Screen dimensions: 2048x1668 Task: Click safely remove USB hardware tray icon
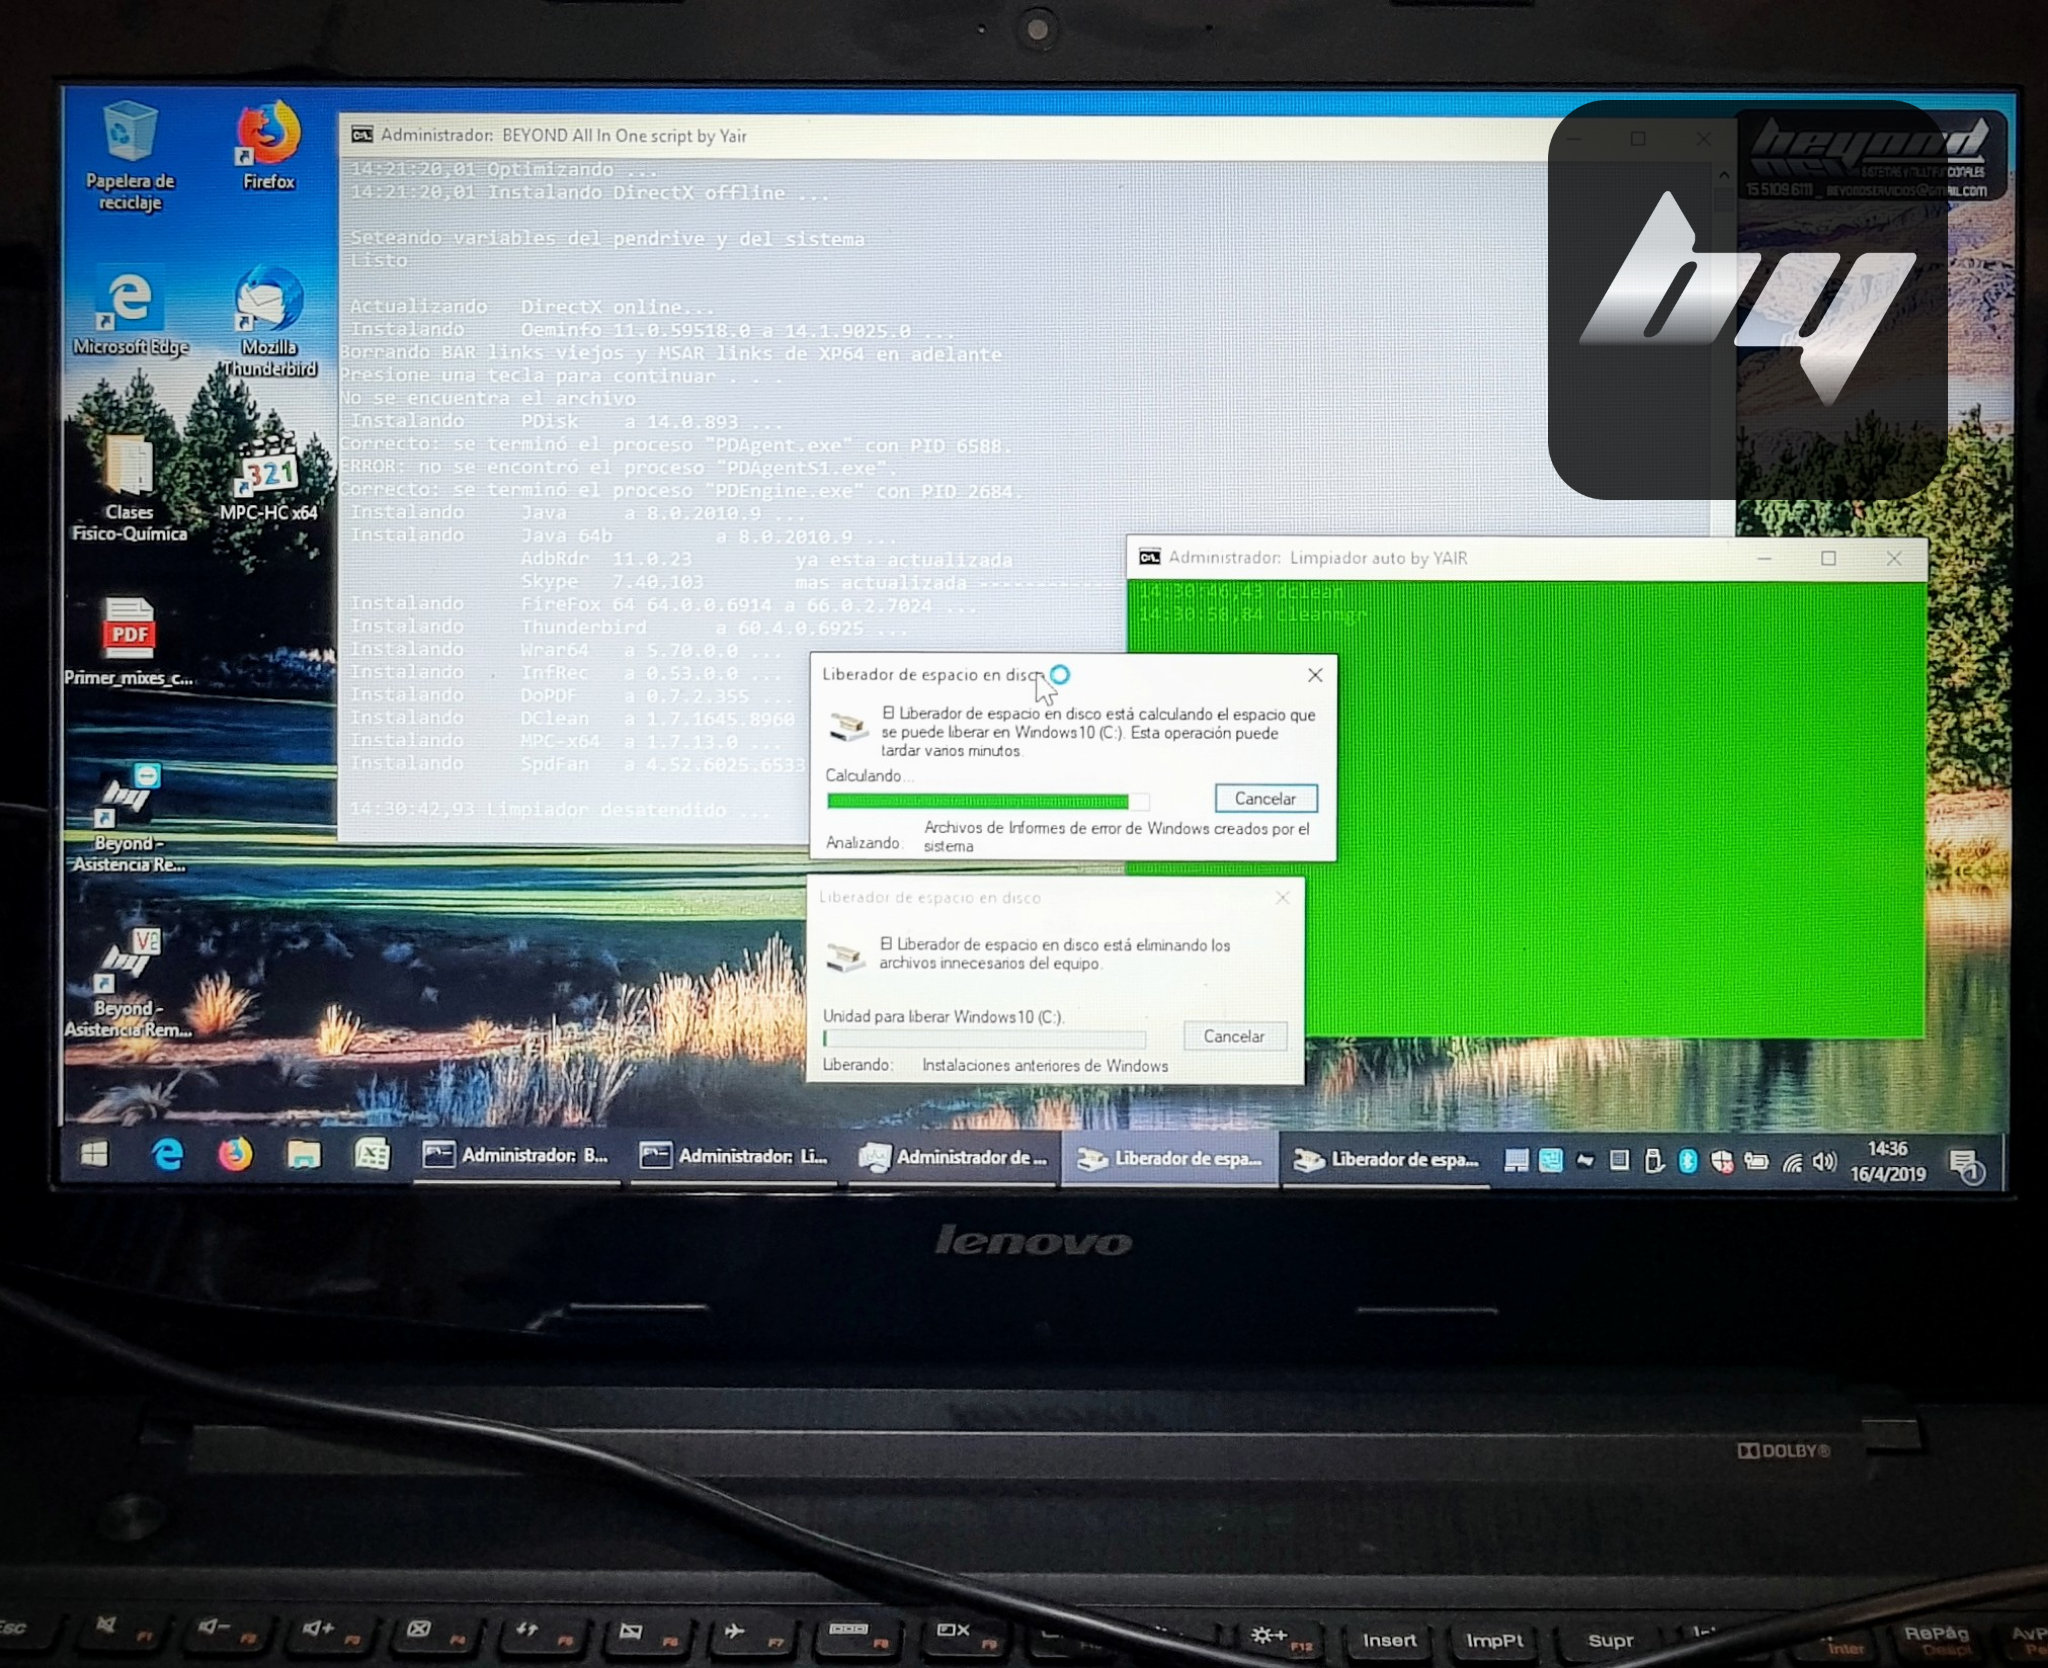click(x=1654, y=1160)
